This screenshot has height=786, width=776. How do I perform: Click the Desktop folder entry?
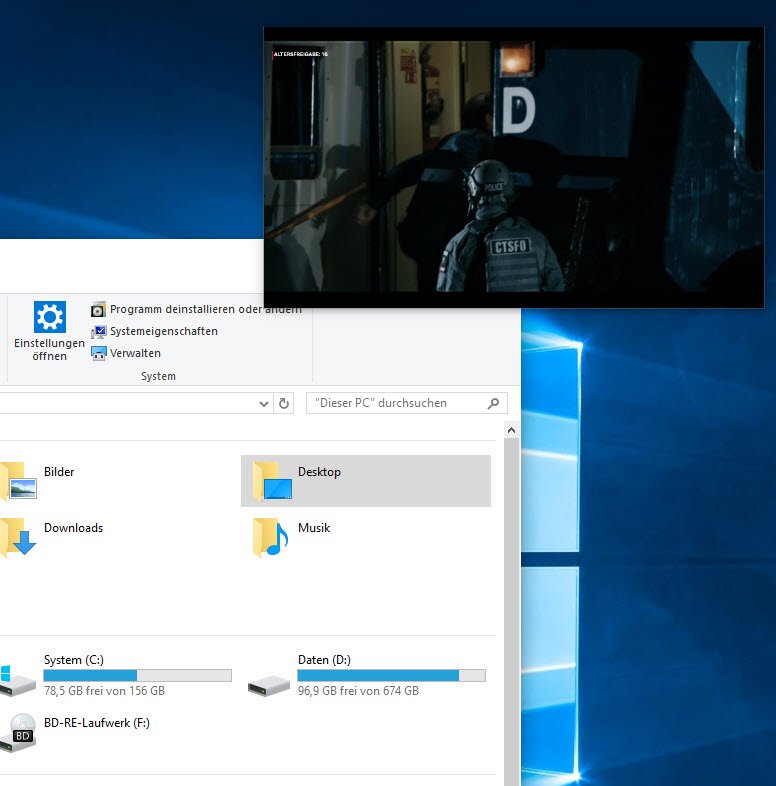pos(319,473)
